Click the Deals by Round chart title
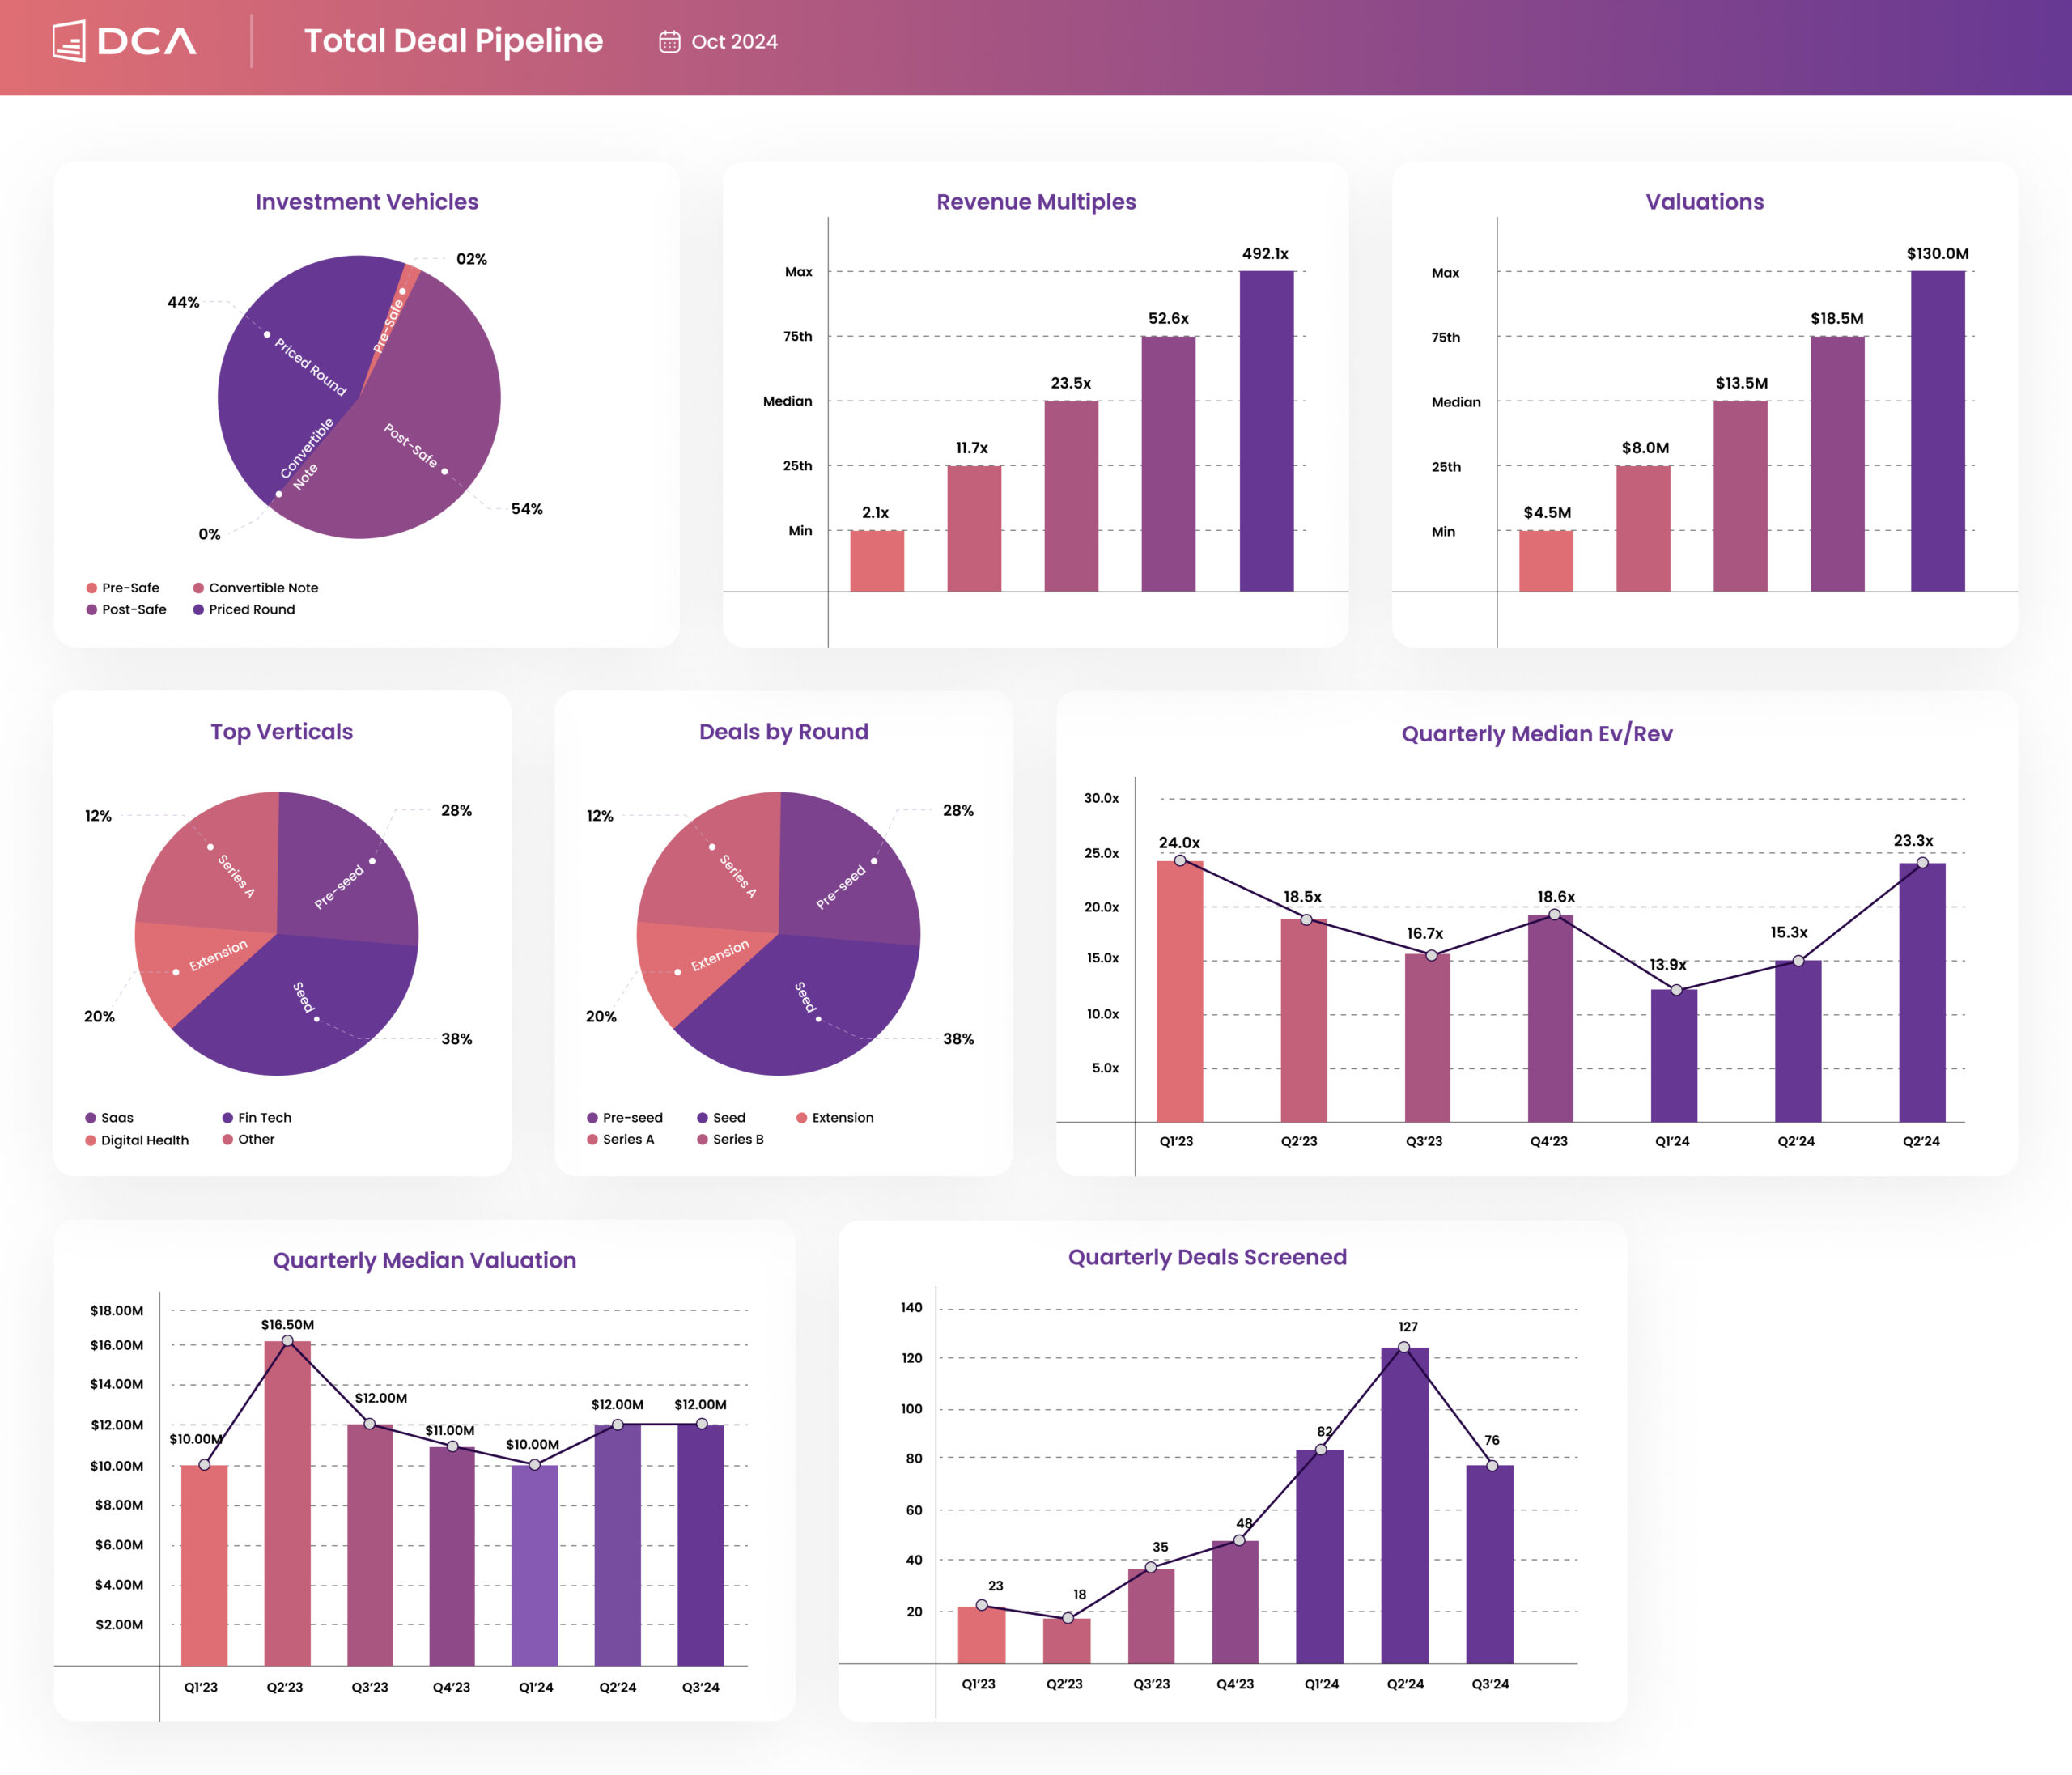Image resolution: width=2072 pixels, height=1775 pixels. tap(783, 732)
